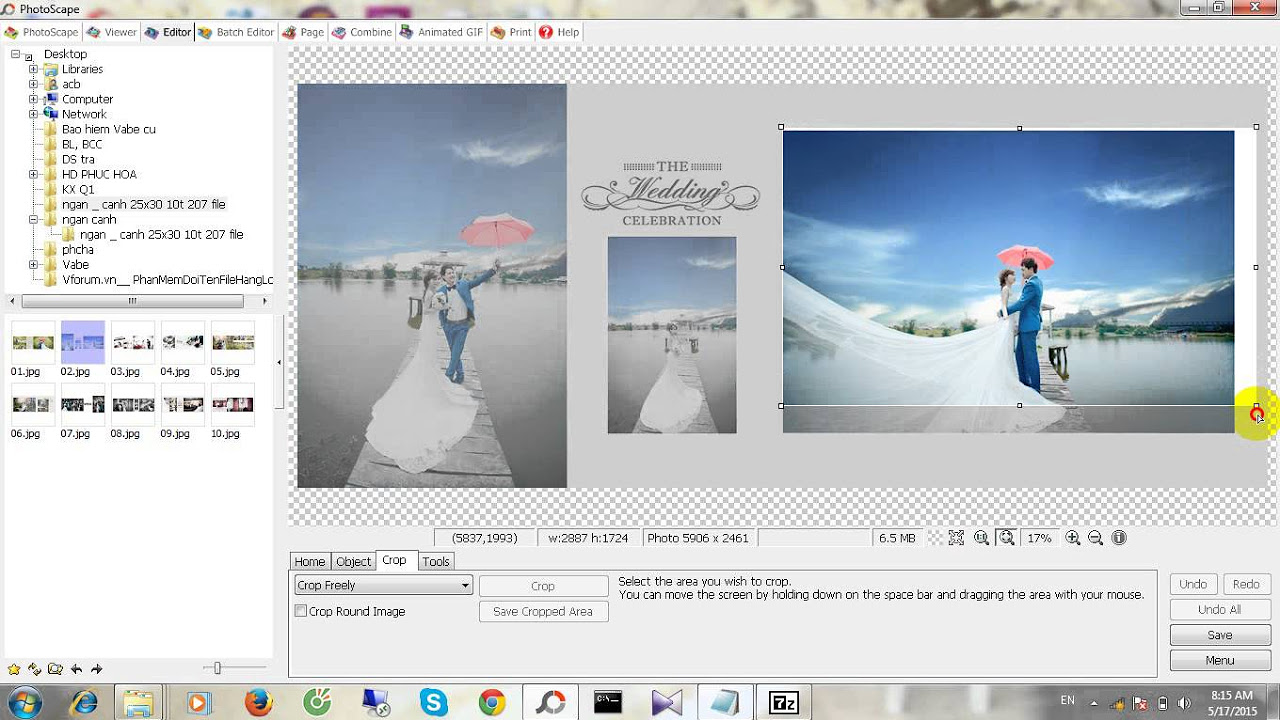Switch to the Batch Editor tab

tap(237, 32)
